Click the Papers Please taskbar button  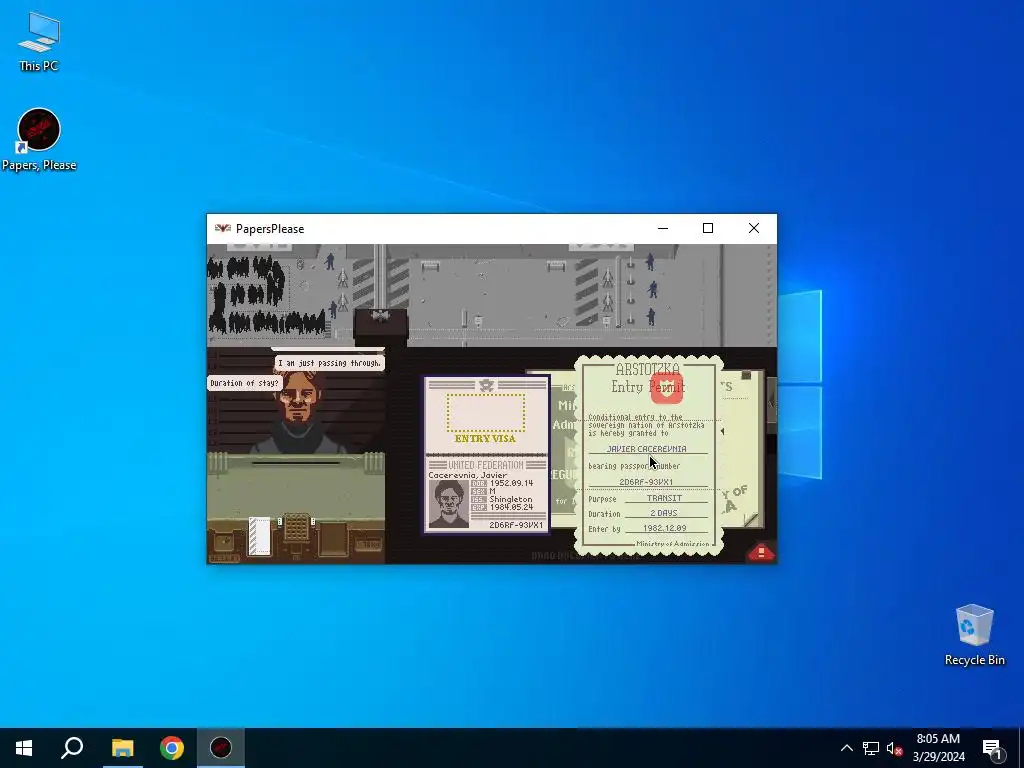221,748
